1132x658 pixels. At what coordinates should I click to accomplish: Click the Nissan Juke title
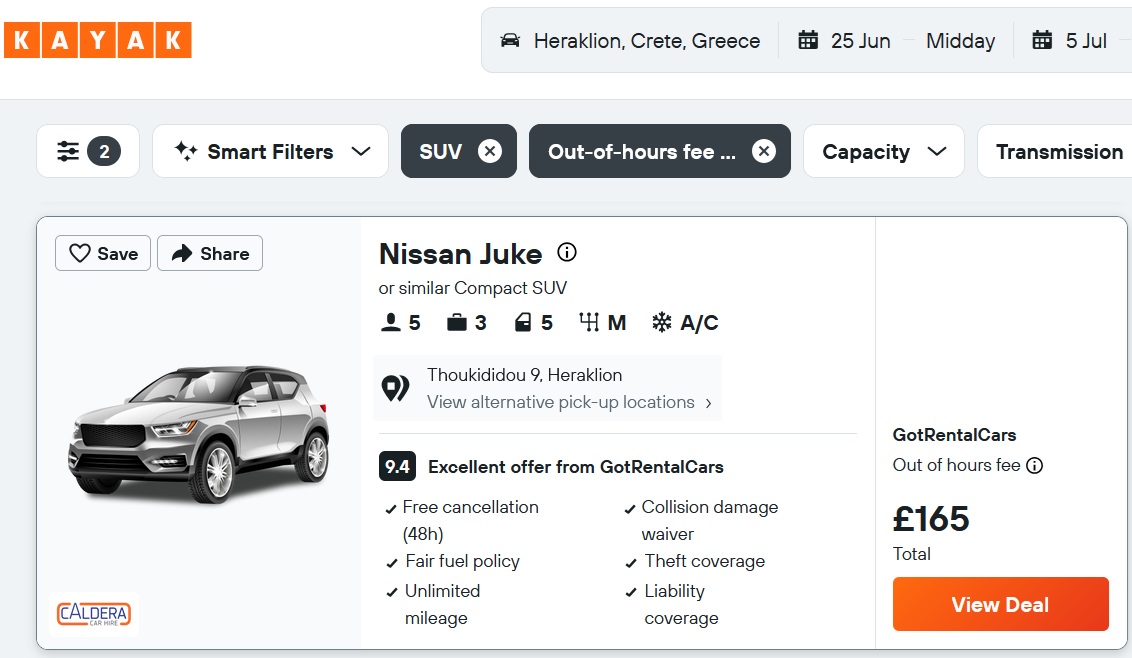point(461,254)
